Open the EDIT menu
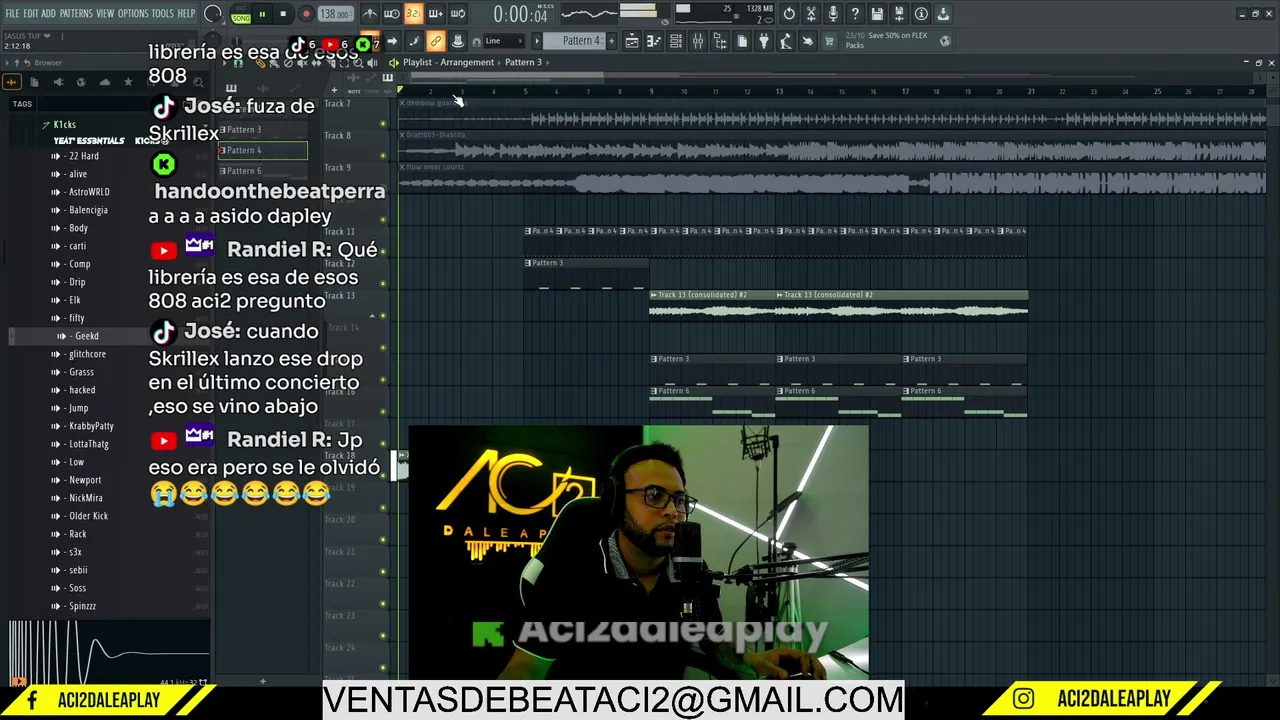This screenshot has height=720, width=1280. tap(30, 14)
